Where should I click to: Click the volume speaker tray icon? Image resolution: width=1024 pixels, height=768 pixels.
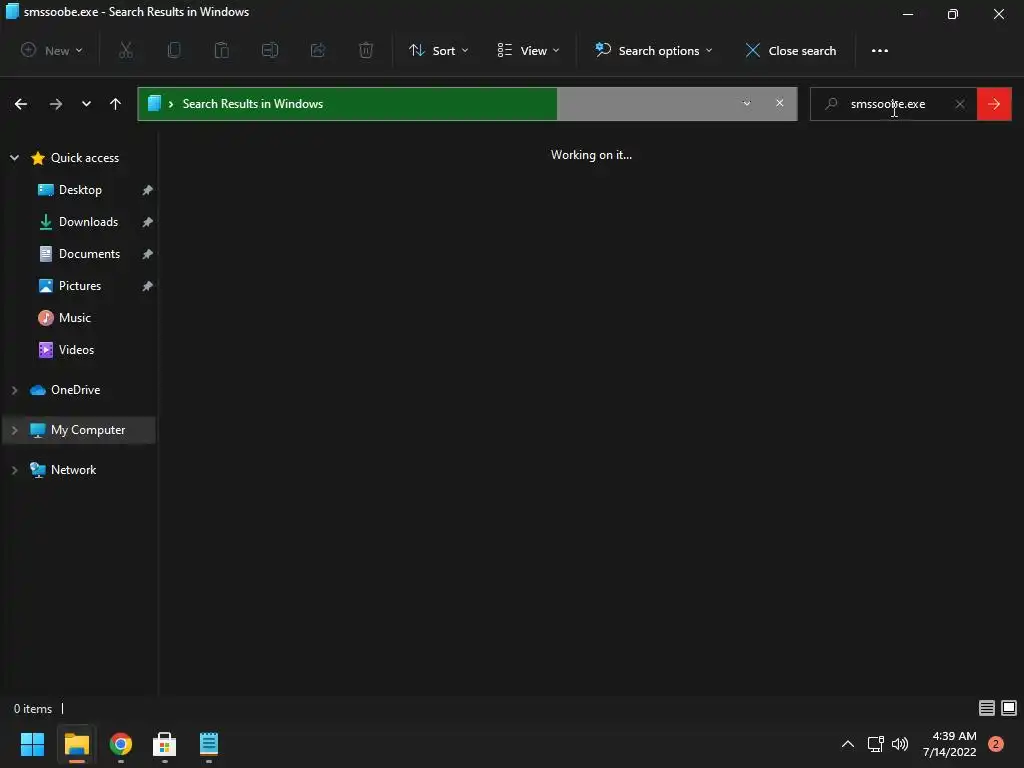(x=900, y=744)
